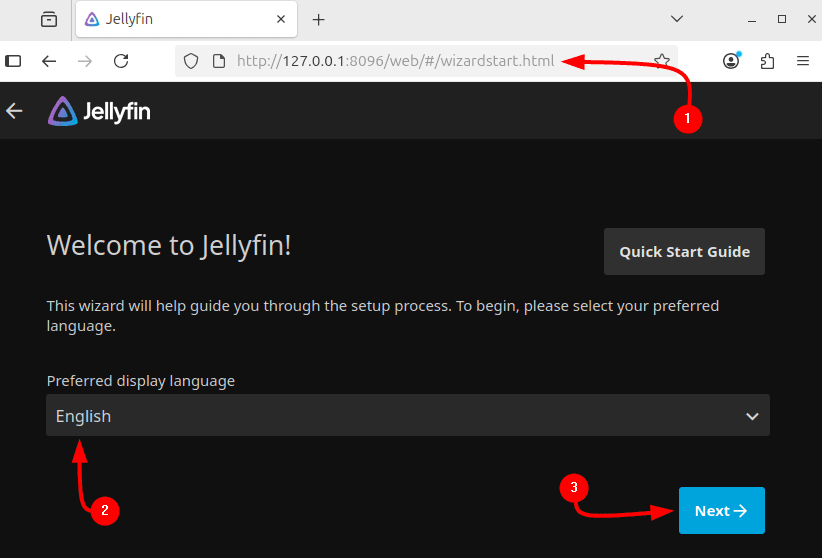Open the Firefox account menu

[731, 61]
